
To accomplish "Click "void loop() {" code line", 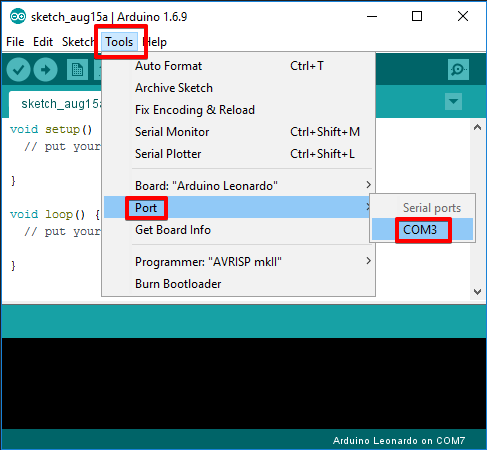I will (x=55, y=214).
